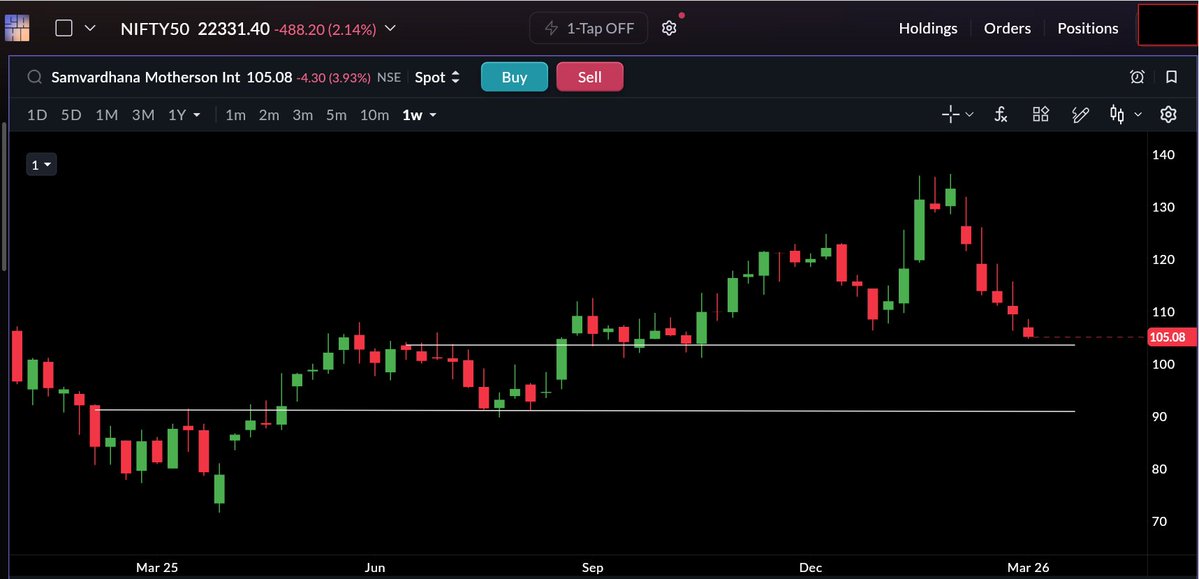Image resolution: width=1199 pixels, height=579 pixels.
Task: Open 1-Tap settings gear icon
Action: pos(669,28)
